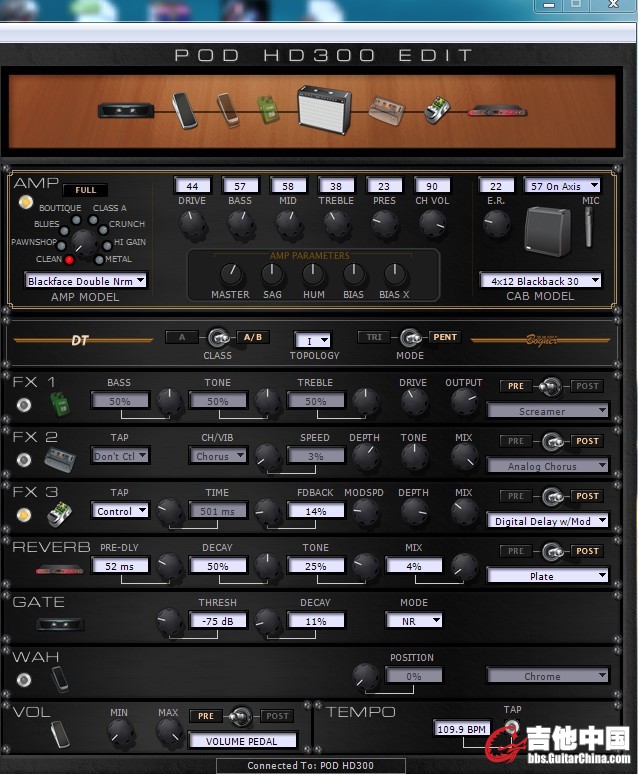638x774 pixels.
Task: Open the Wah model dropdown Chrome
Action: click(547, 675)
